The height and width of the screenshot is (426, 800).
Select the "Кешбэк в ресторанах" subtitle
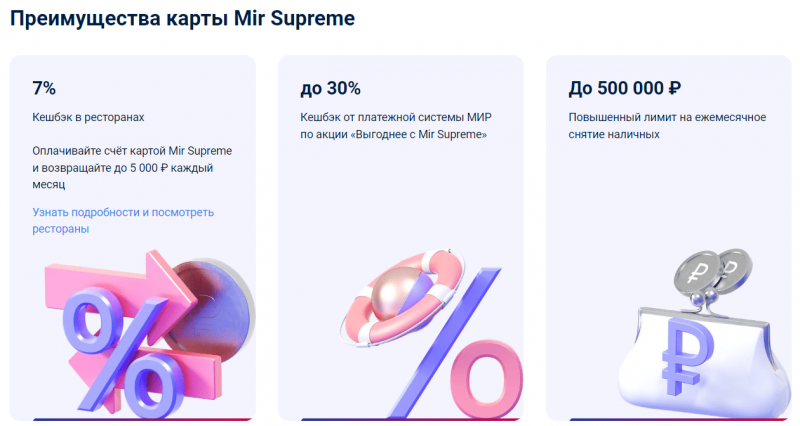(90, 118)
